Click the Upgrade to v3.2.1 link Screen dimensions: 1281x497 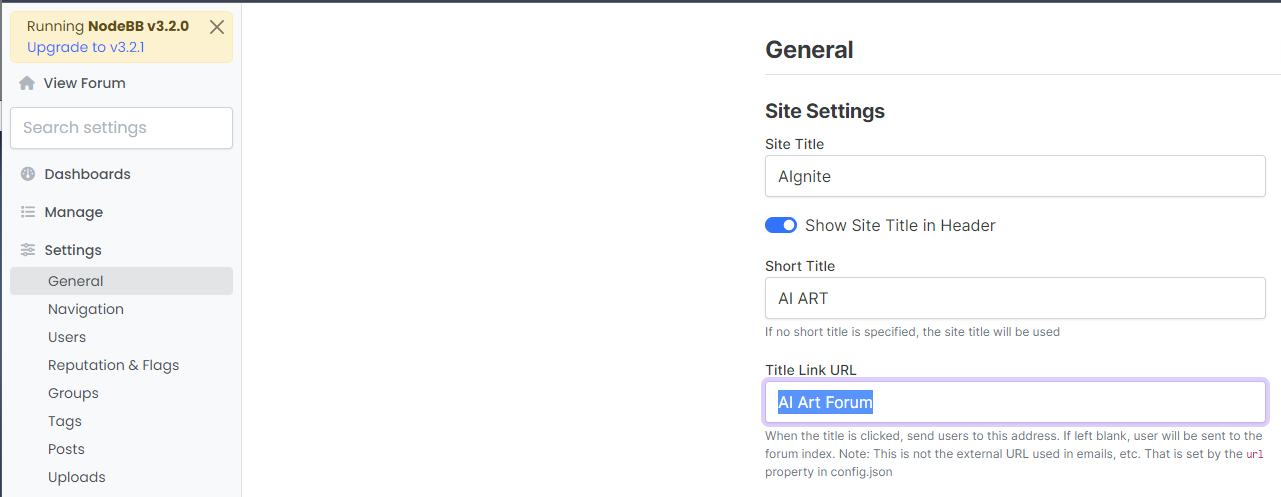click(x=86, y=47)
